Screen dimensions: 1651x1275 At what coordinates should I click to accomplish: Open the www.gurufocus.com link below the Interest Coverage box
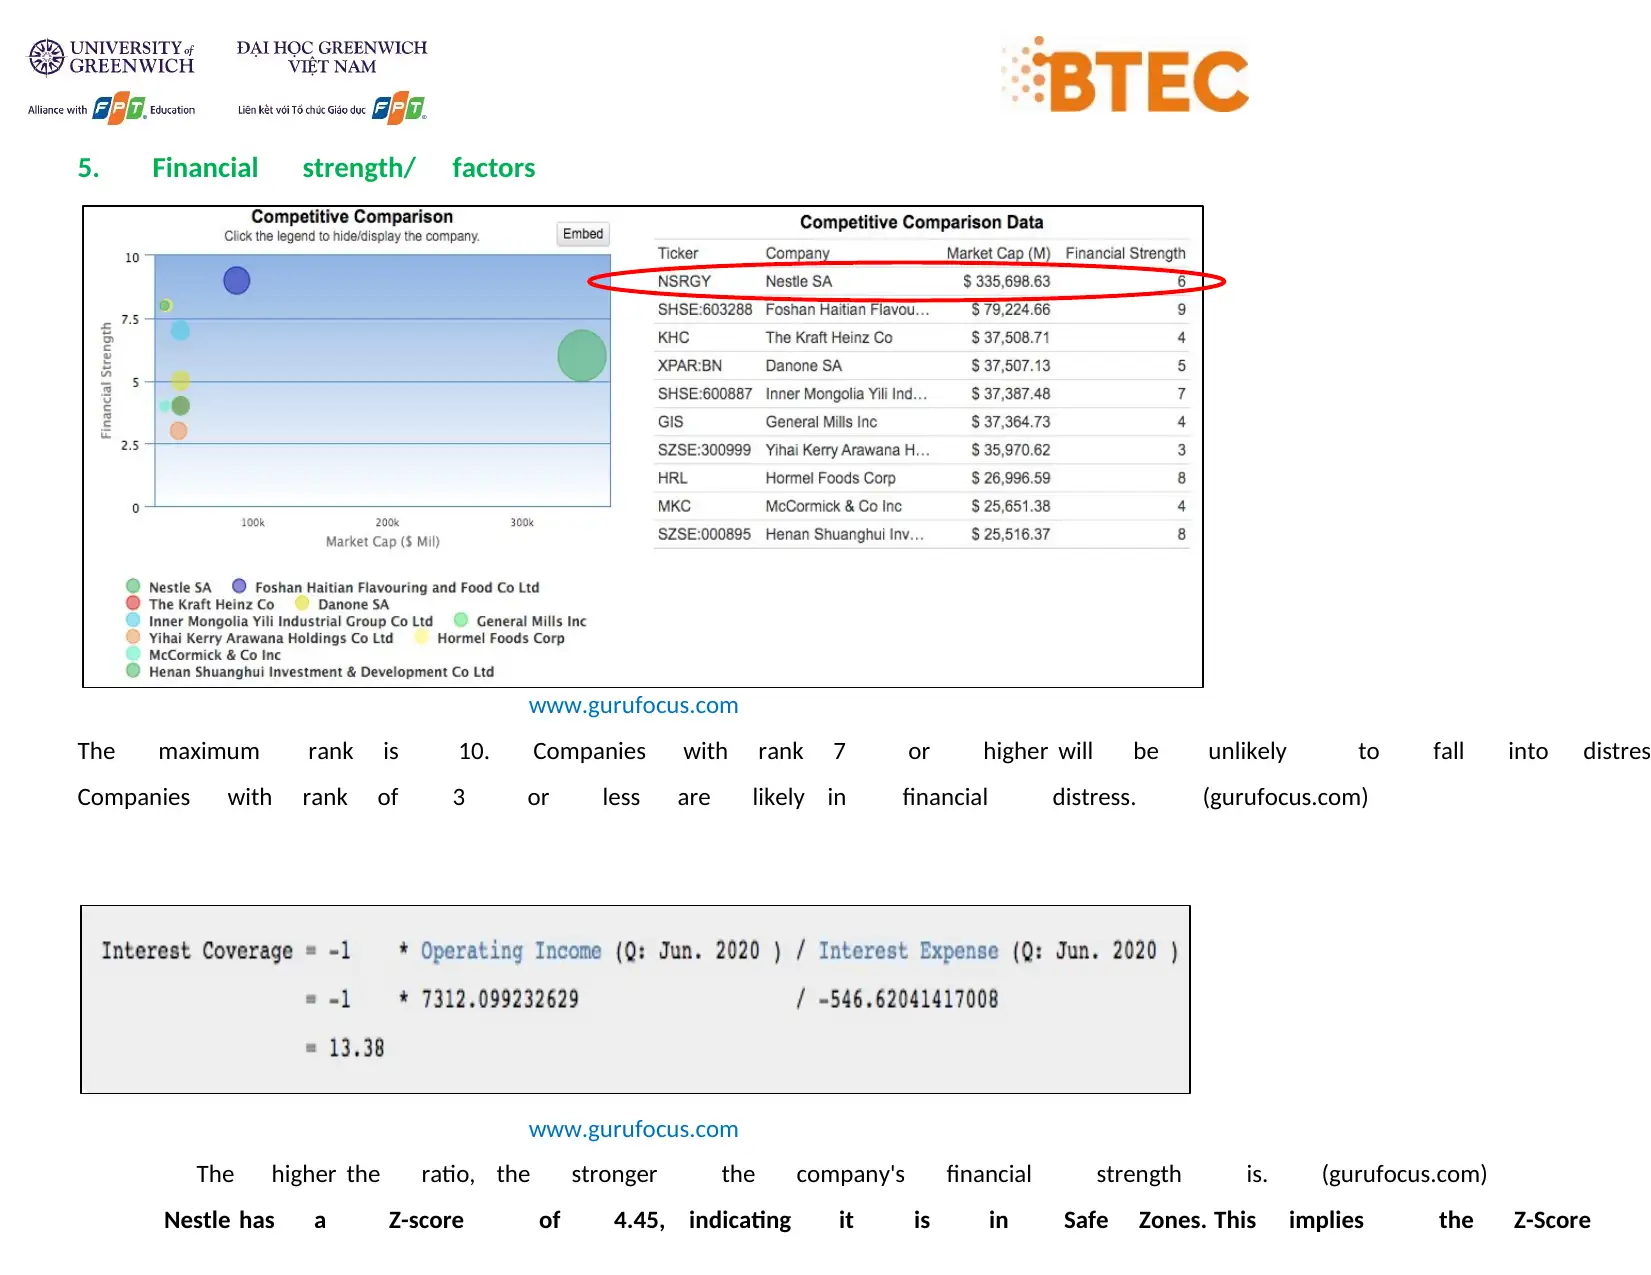tap(633, 1130)
